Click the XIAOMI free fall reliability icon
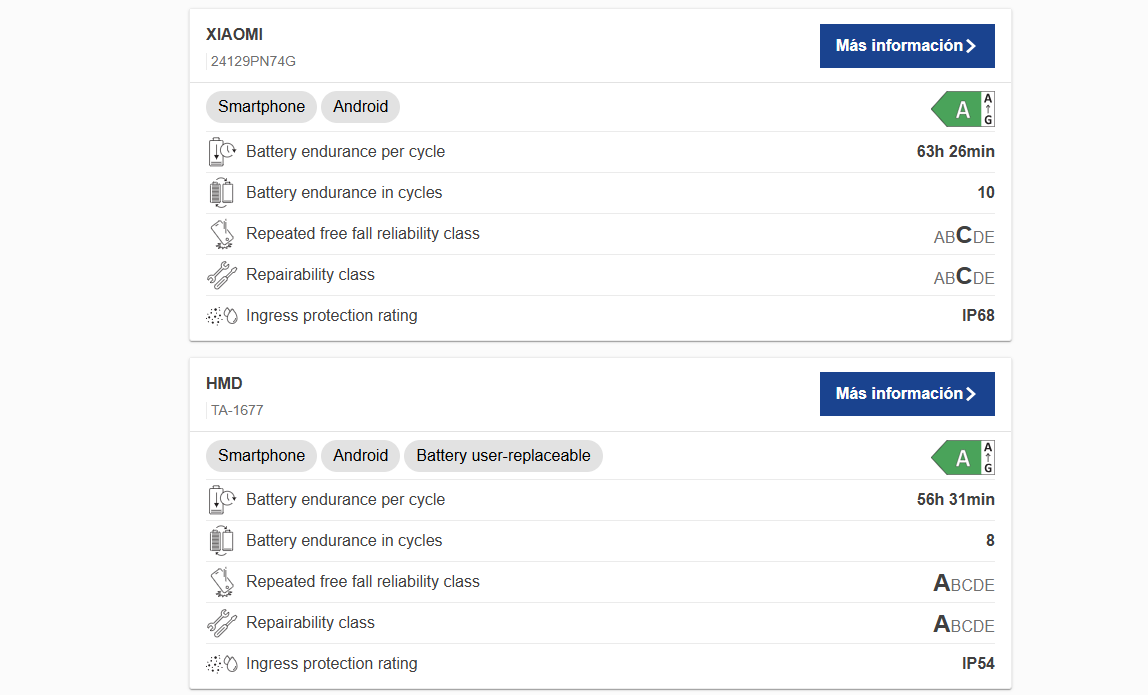This screenshot has height=695, width=1148. point(222,234)
